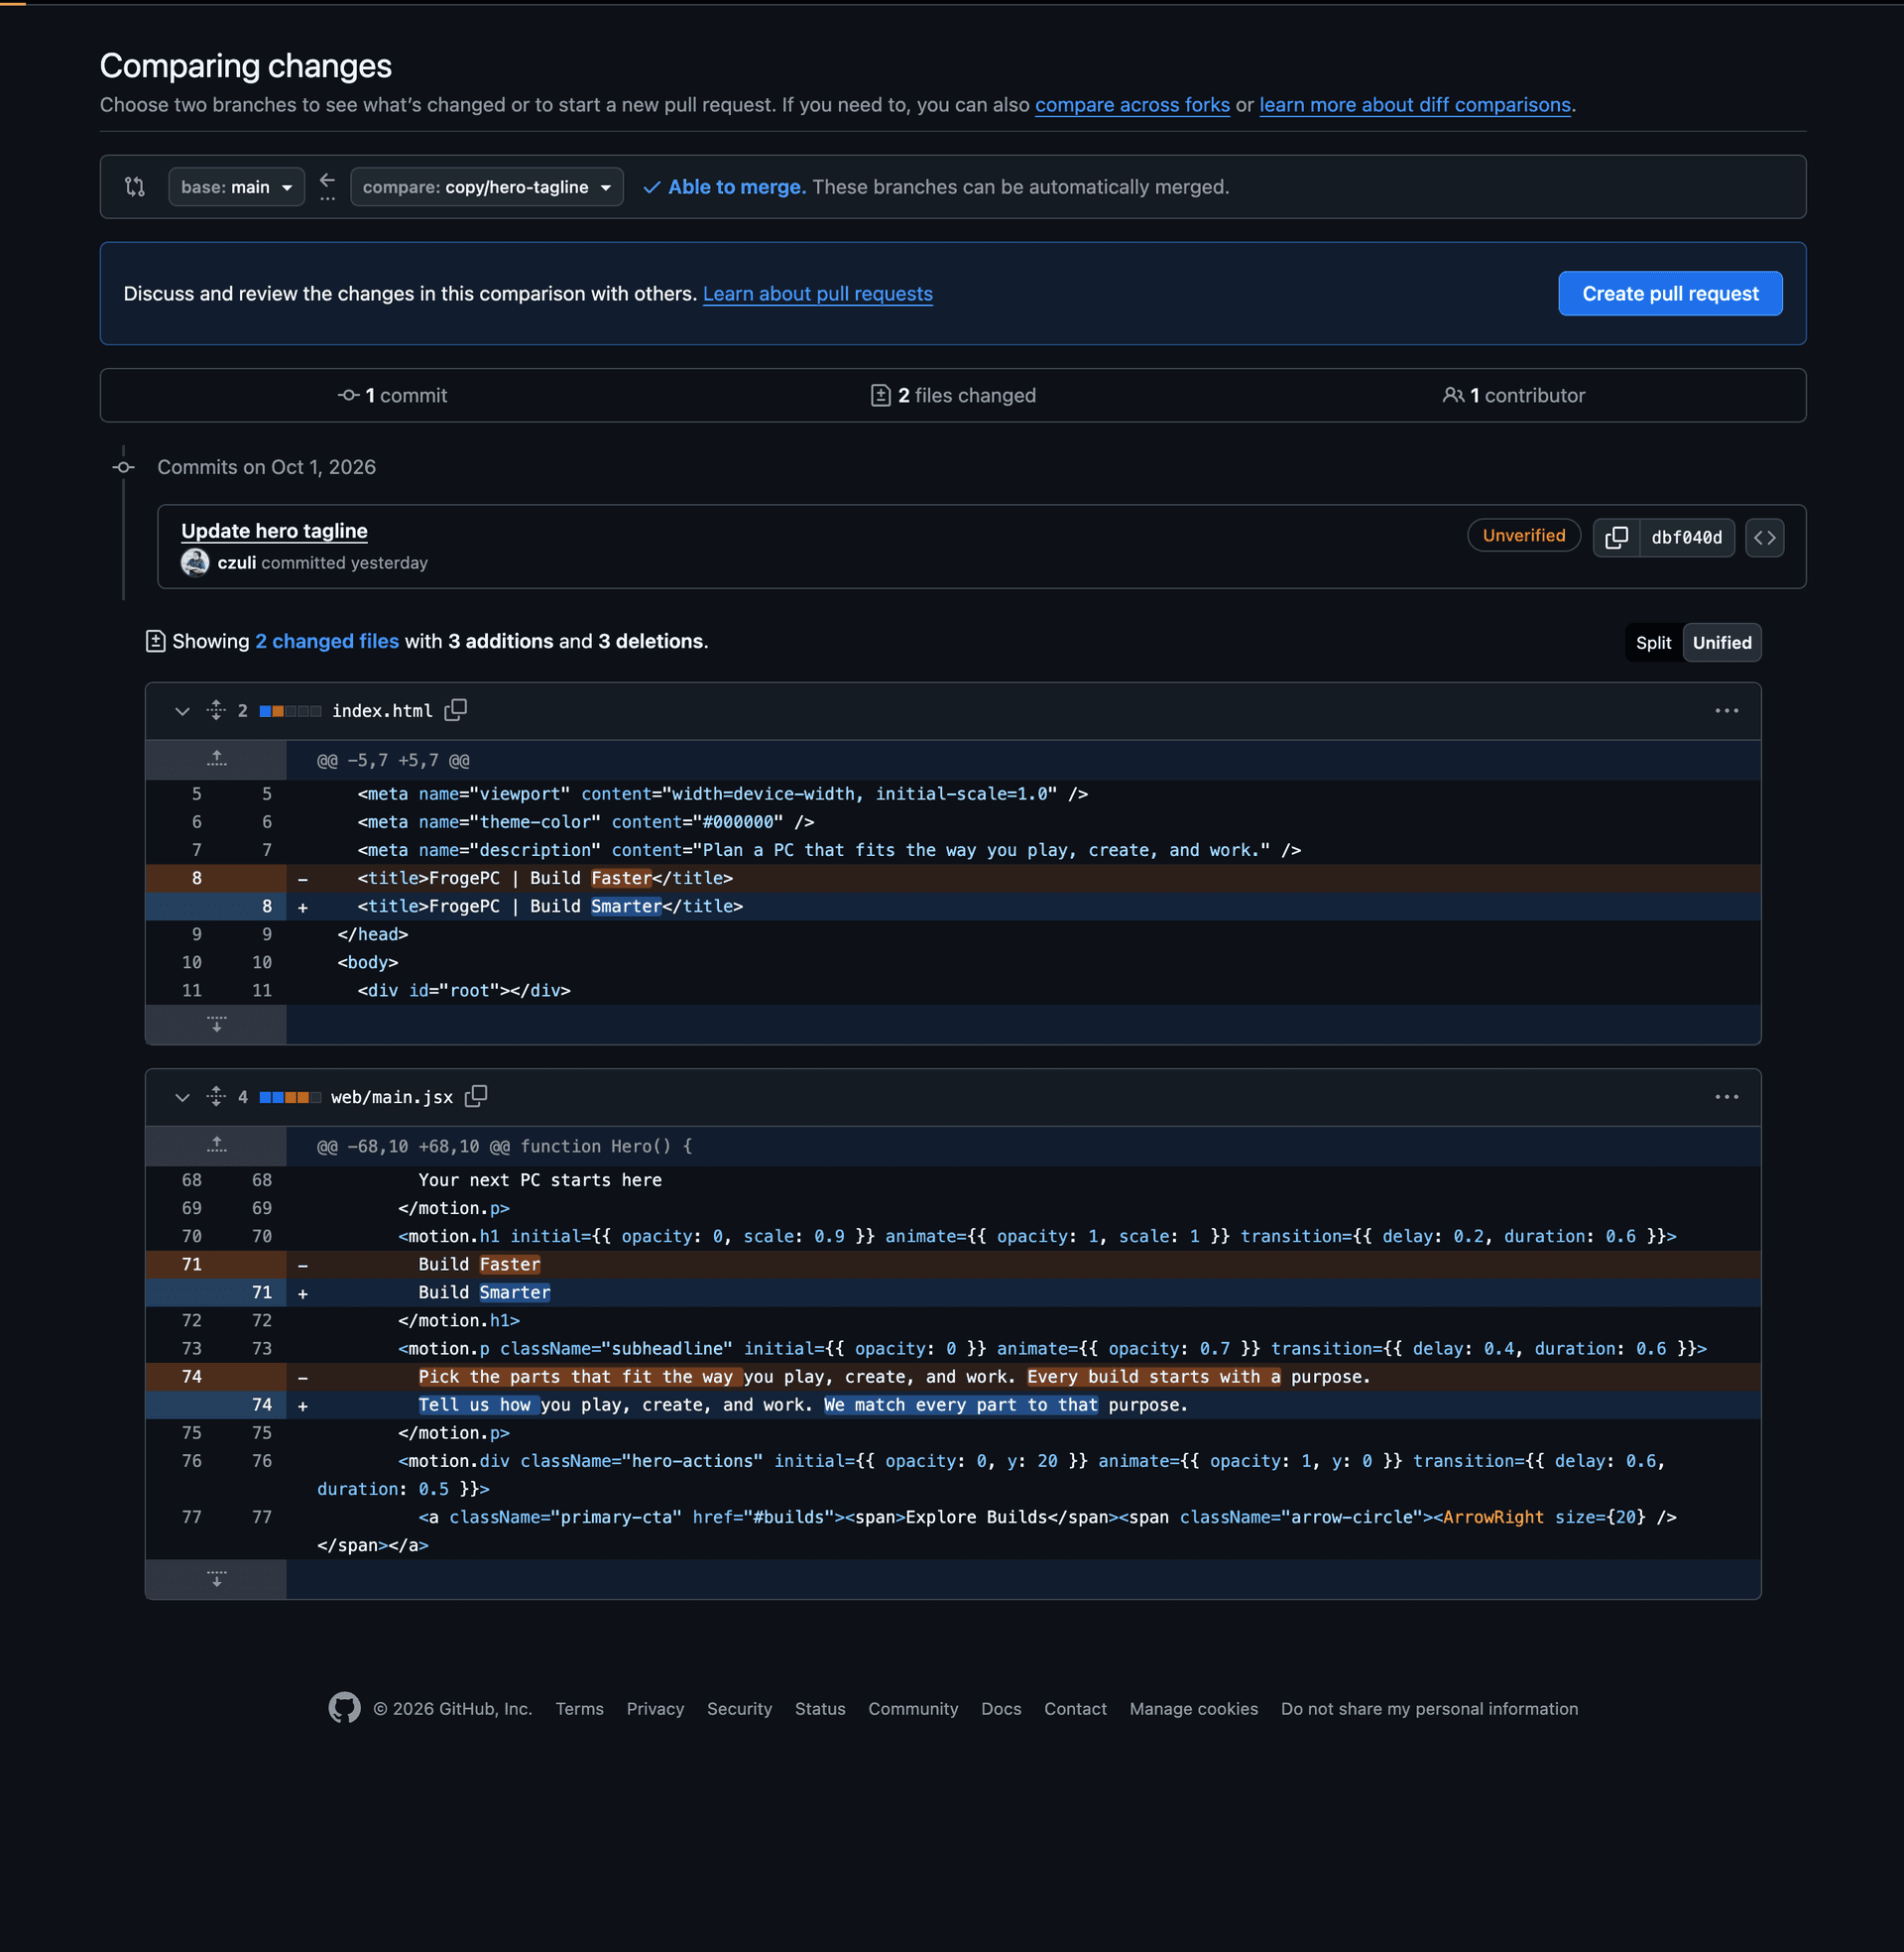Viewport: 1904px width, 1952px height.
Task: Collapse the index.html diff
Action: 182,711
